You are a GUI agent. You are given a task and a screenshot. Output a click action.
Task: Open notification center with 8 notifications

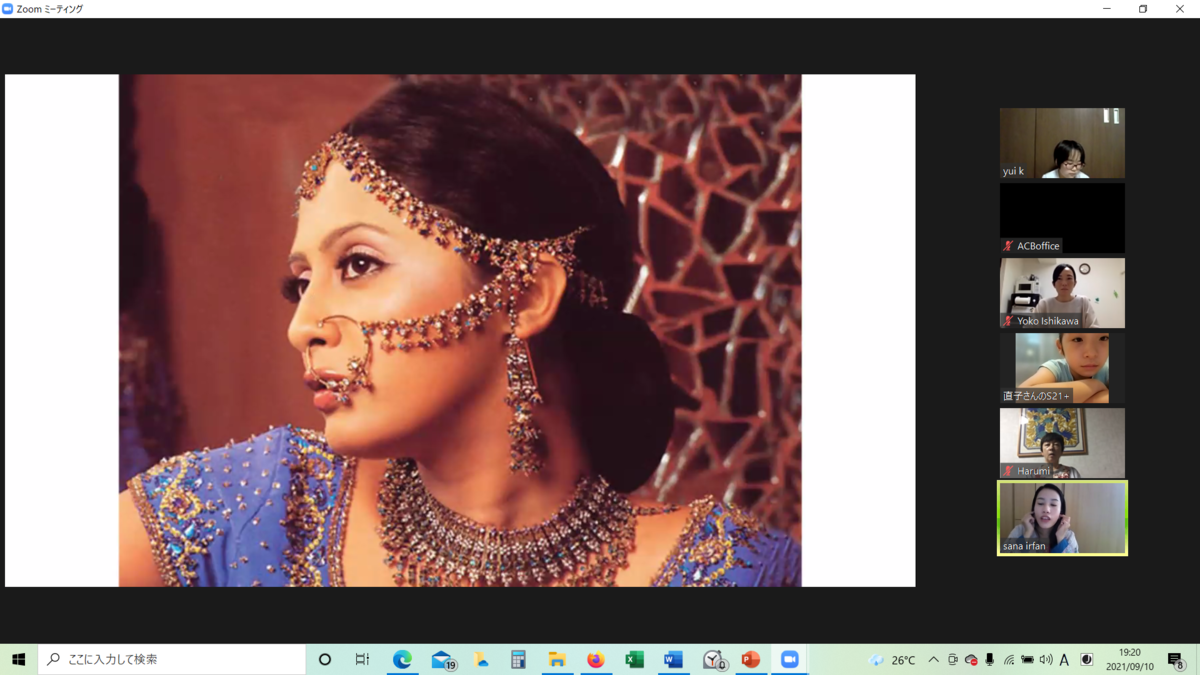(1177, 660)
